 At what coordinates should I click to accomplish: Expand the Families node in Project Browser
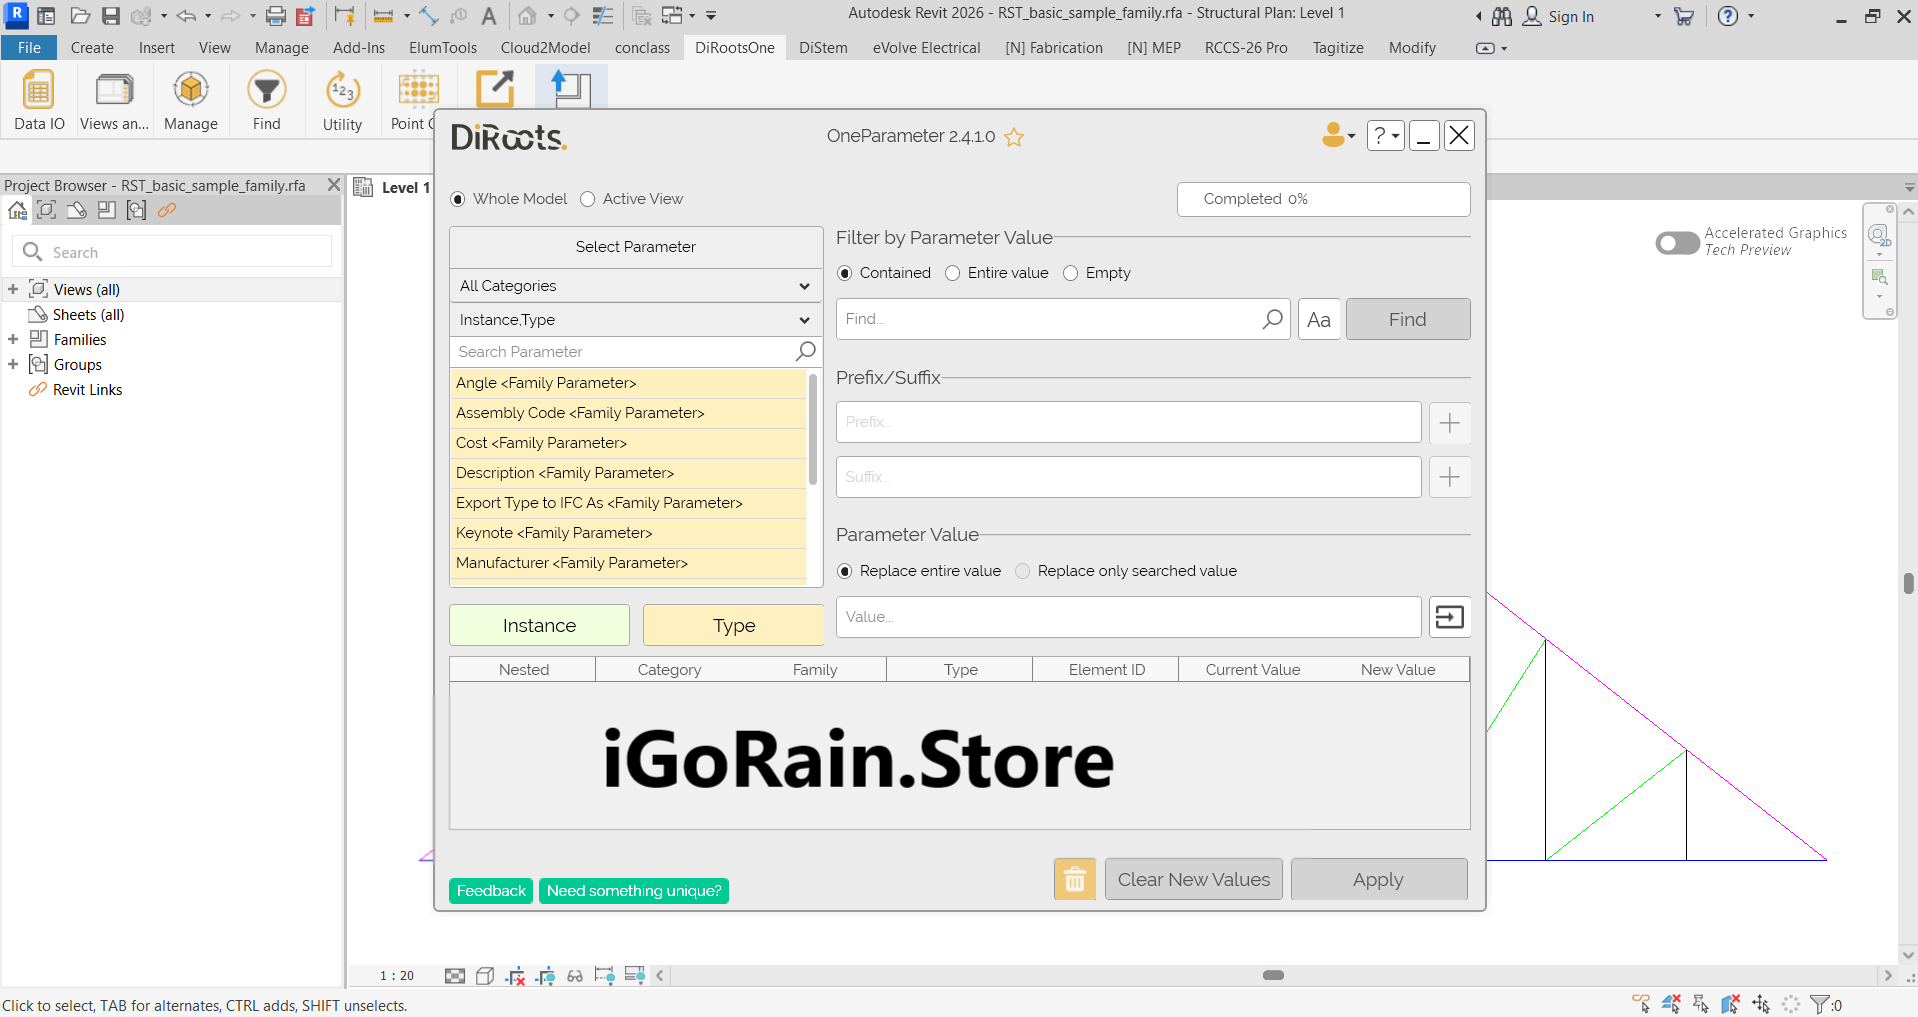pos(12,339)
